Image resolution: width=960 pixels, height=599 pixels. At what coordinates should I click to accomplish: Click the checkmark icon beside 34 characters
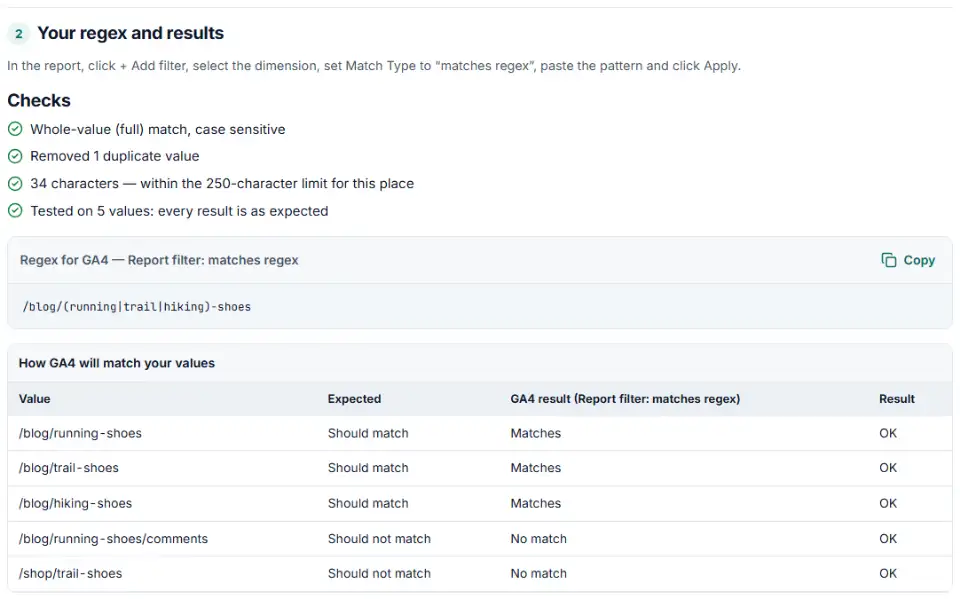coord(15,184)
